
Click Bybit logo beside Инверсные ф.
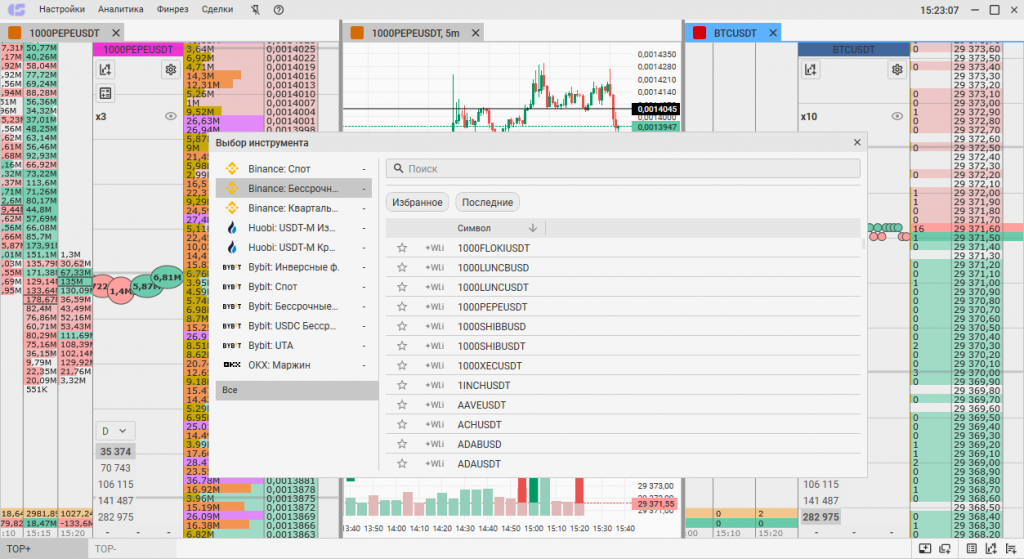232,267
